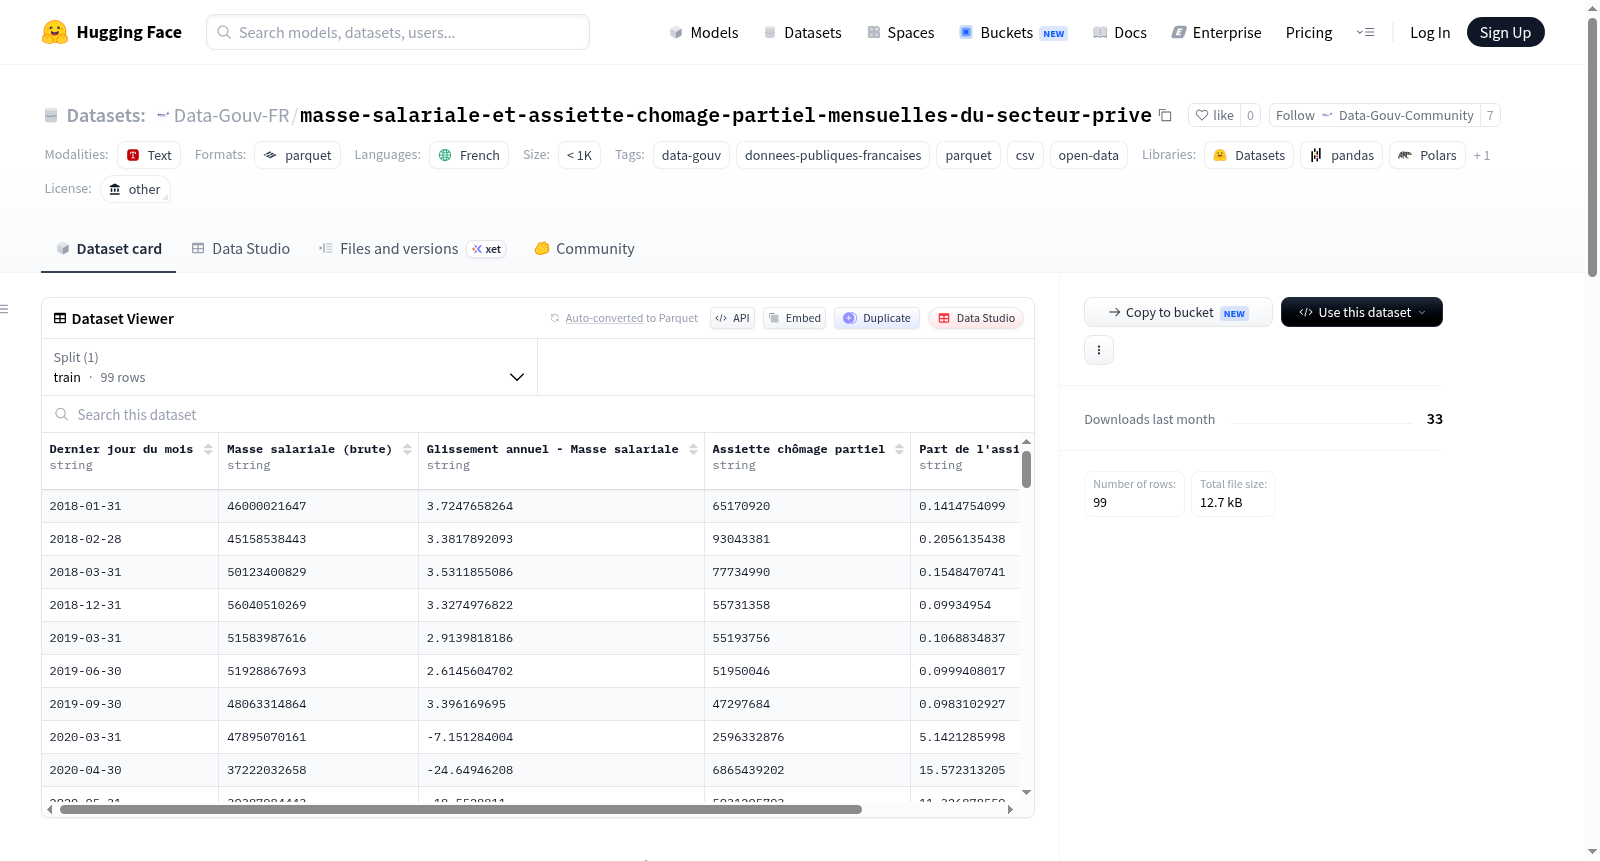The height and width of the screenshot is (861, 1600).
Task: Open the Enterprise nav item
Action: coord(1216,32)
